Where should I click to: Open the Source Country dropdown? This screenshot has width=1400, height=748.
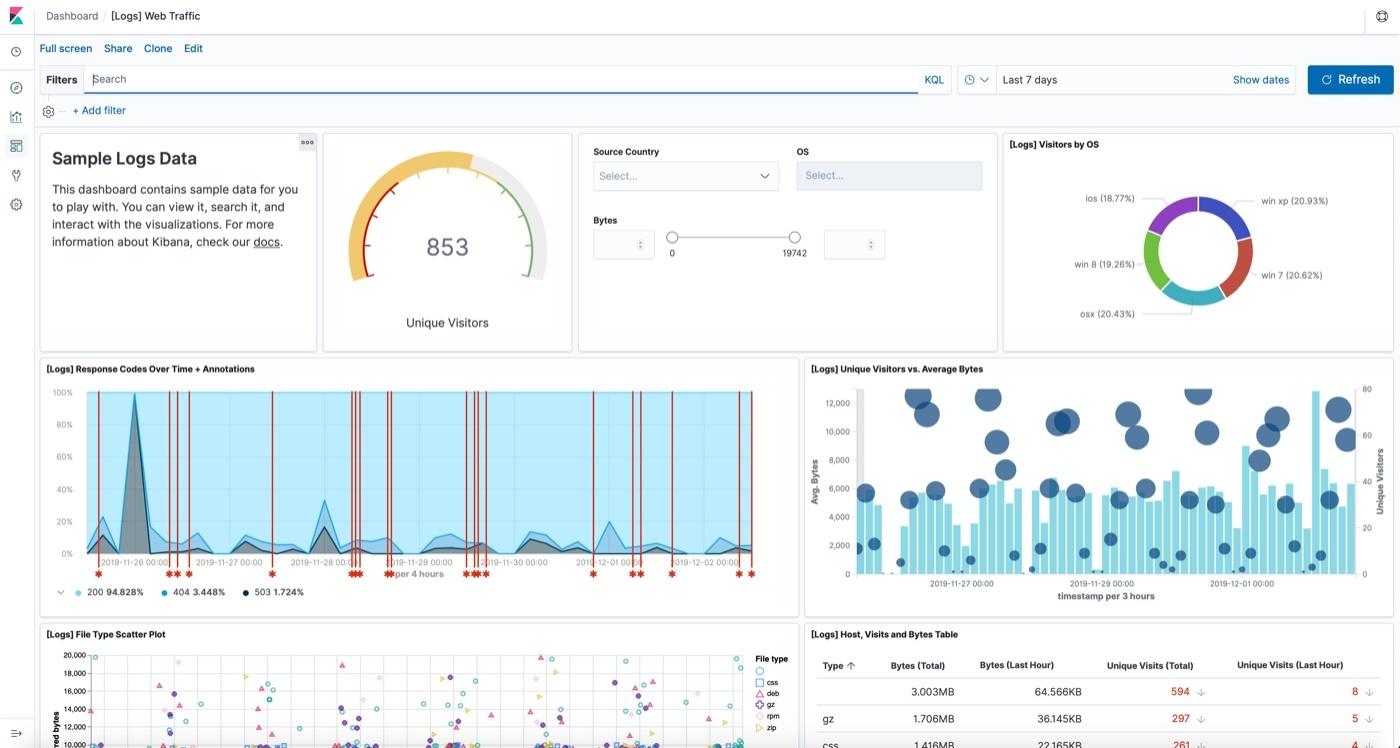coord(686,175)
